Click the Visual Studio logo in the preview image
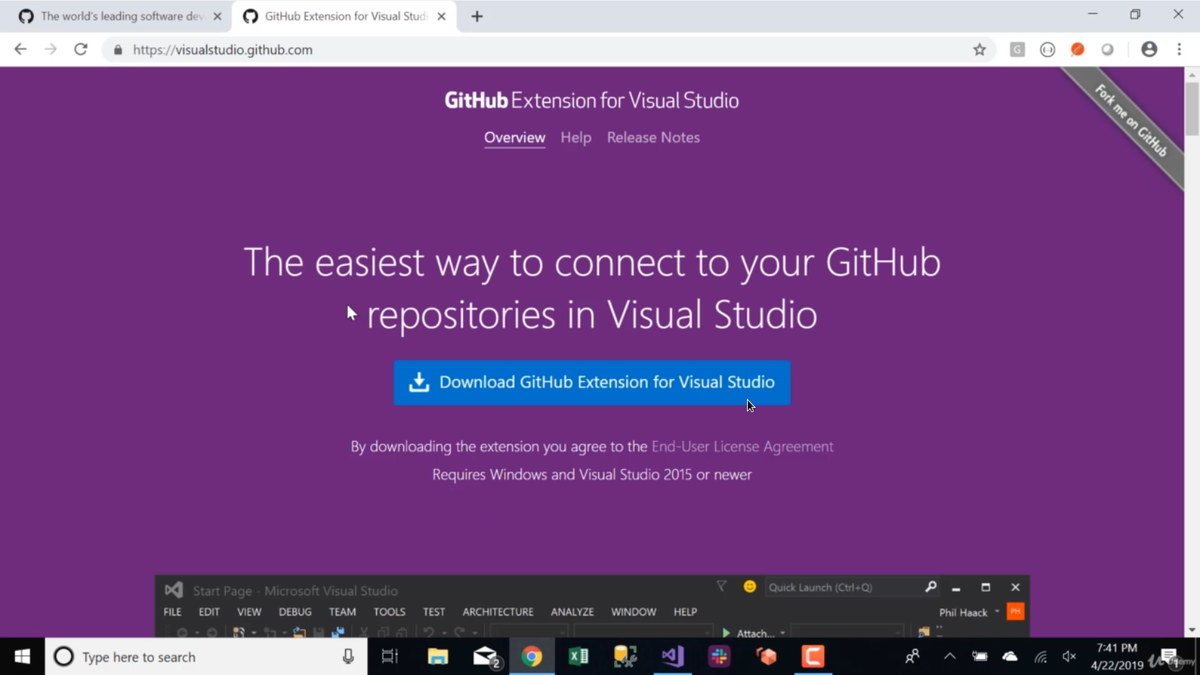Viewport: 1200px width, 675px height. point(174,590)
